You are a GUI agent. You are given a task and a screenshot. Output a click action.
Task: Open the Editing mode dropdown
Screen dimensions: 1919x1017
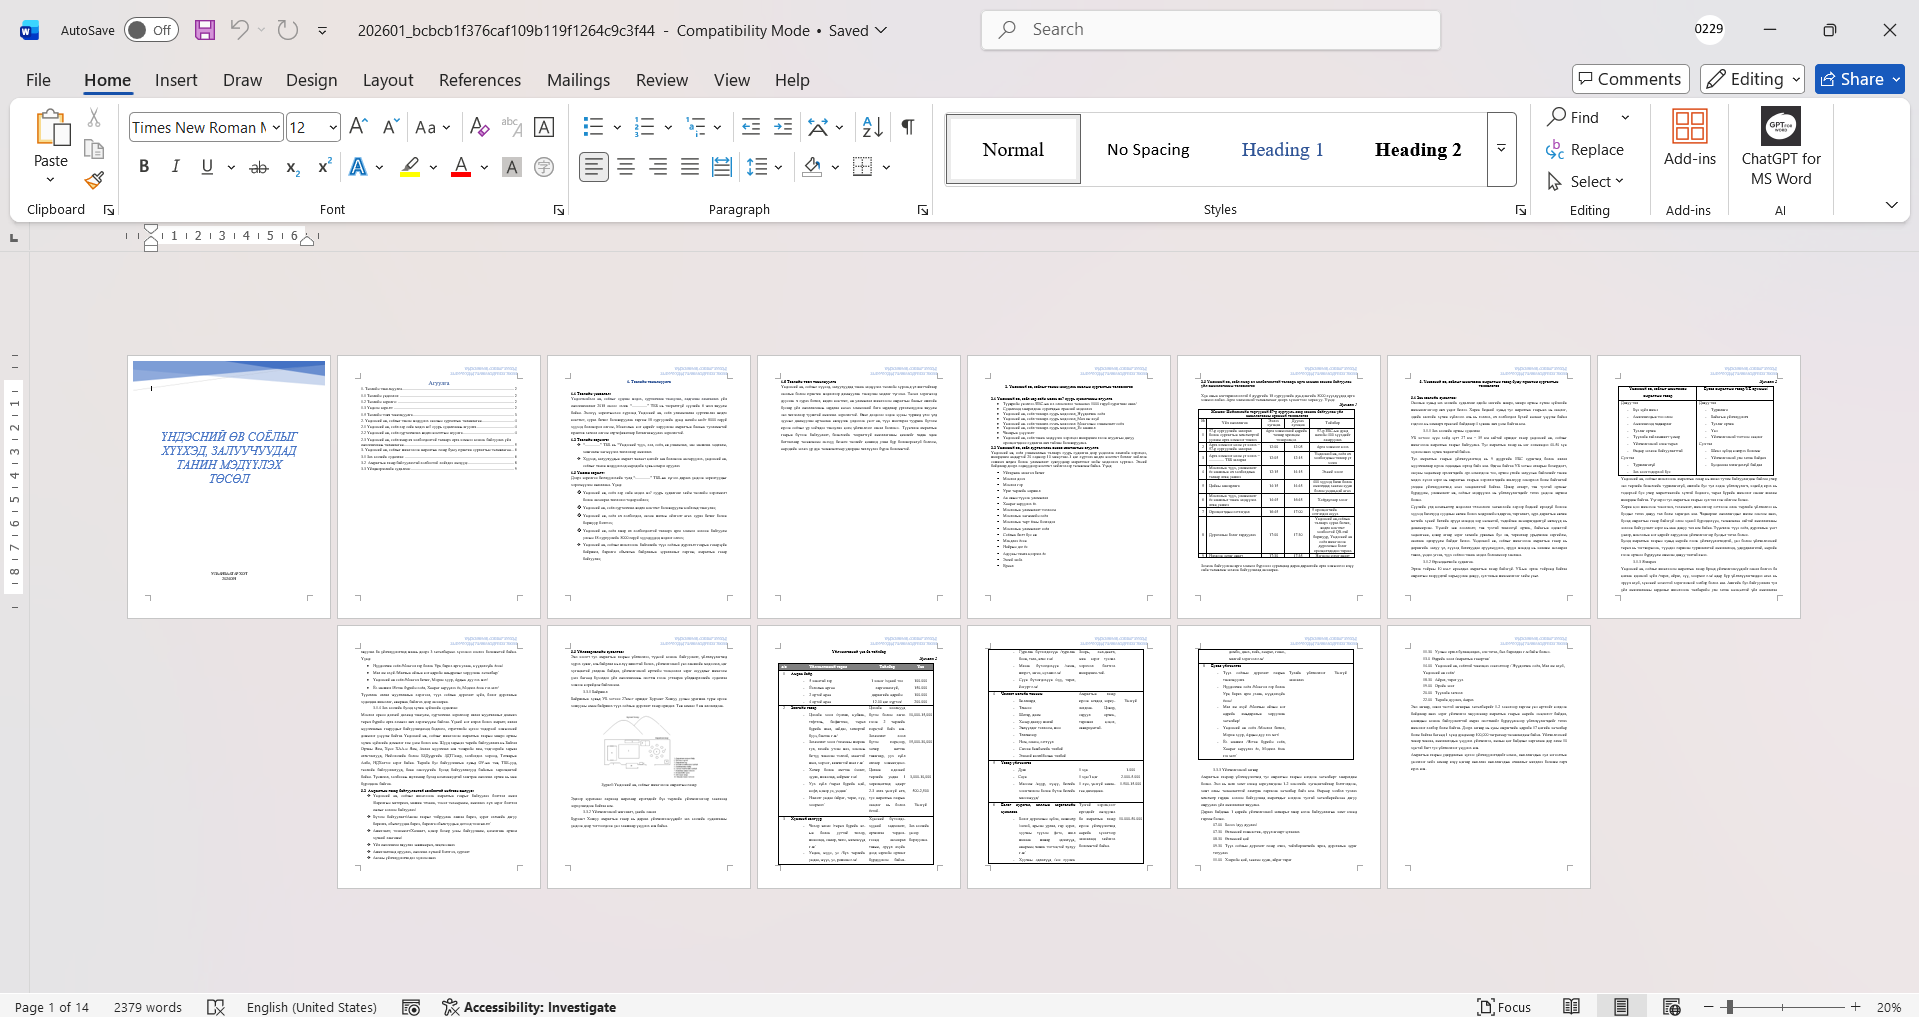click(1753, 79)
